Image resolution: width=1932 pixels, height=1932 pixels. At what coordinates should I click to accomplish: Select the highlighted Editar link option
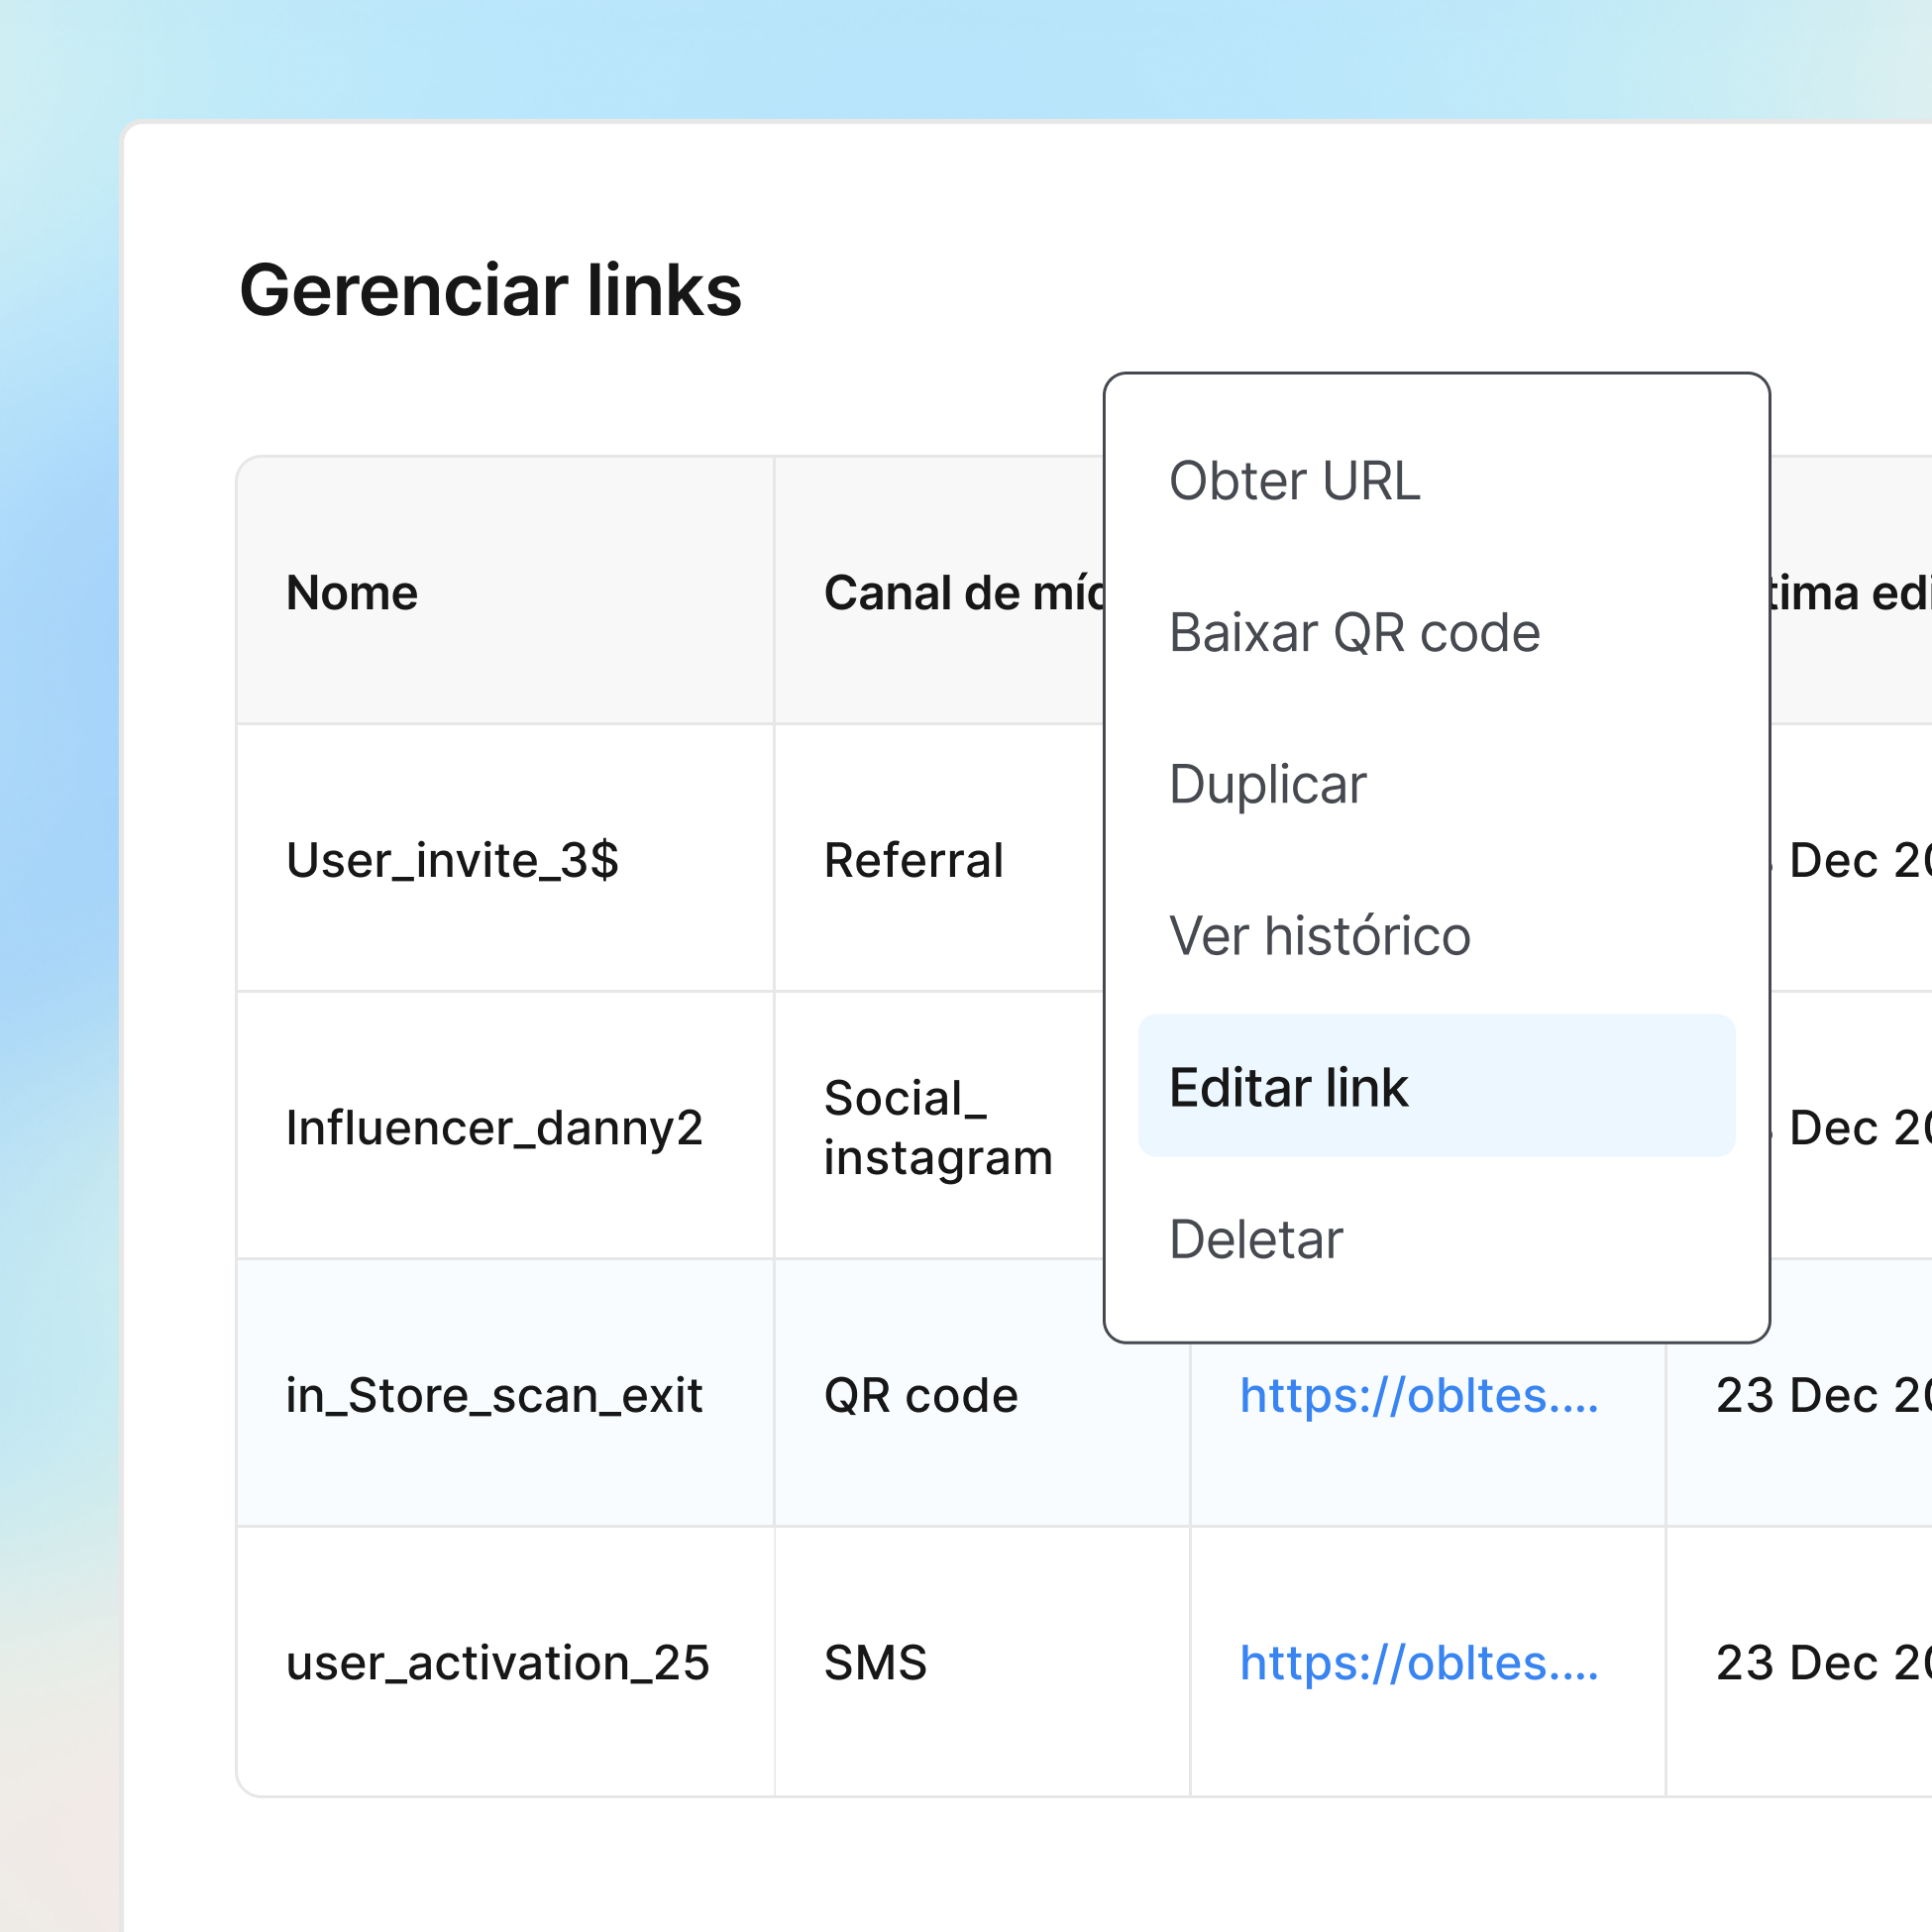point(1288,1087)
